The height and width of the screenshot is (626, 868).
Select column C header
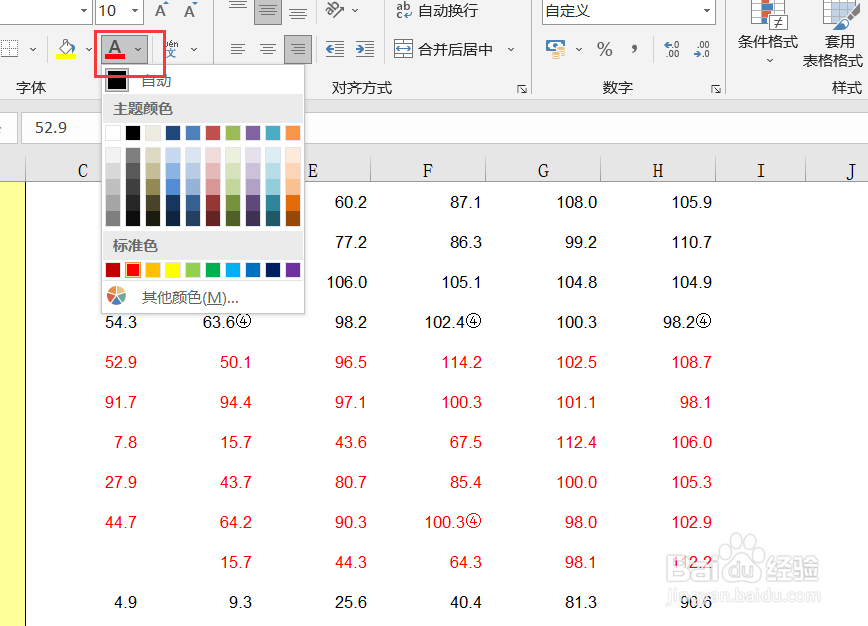tap(82, 170)
